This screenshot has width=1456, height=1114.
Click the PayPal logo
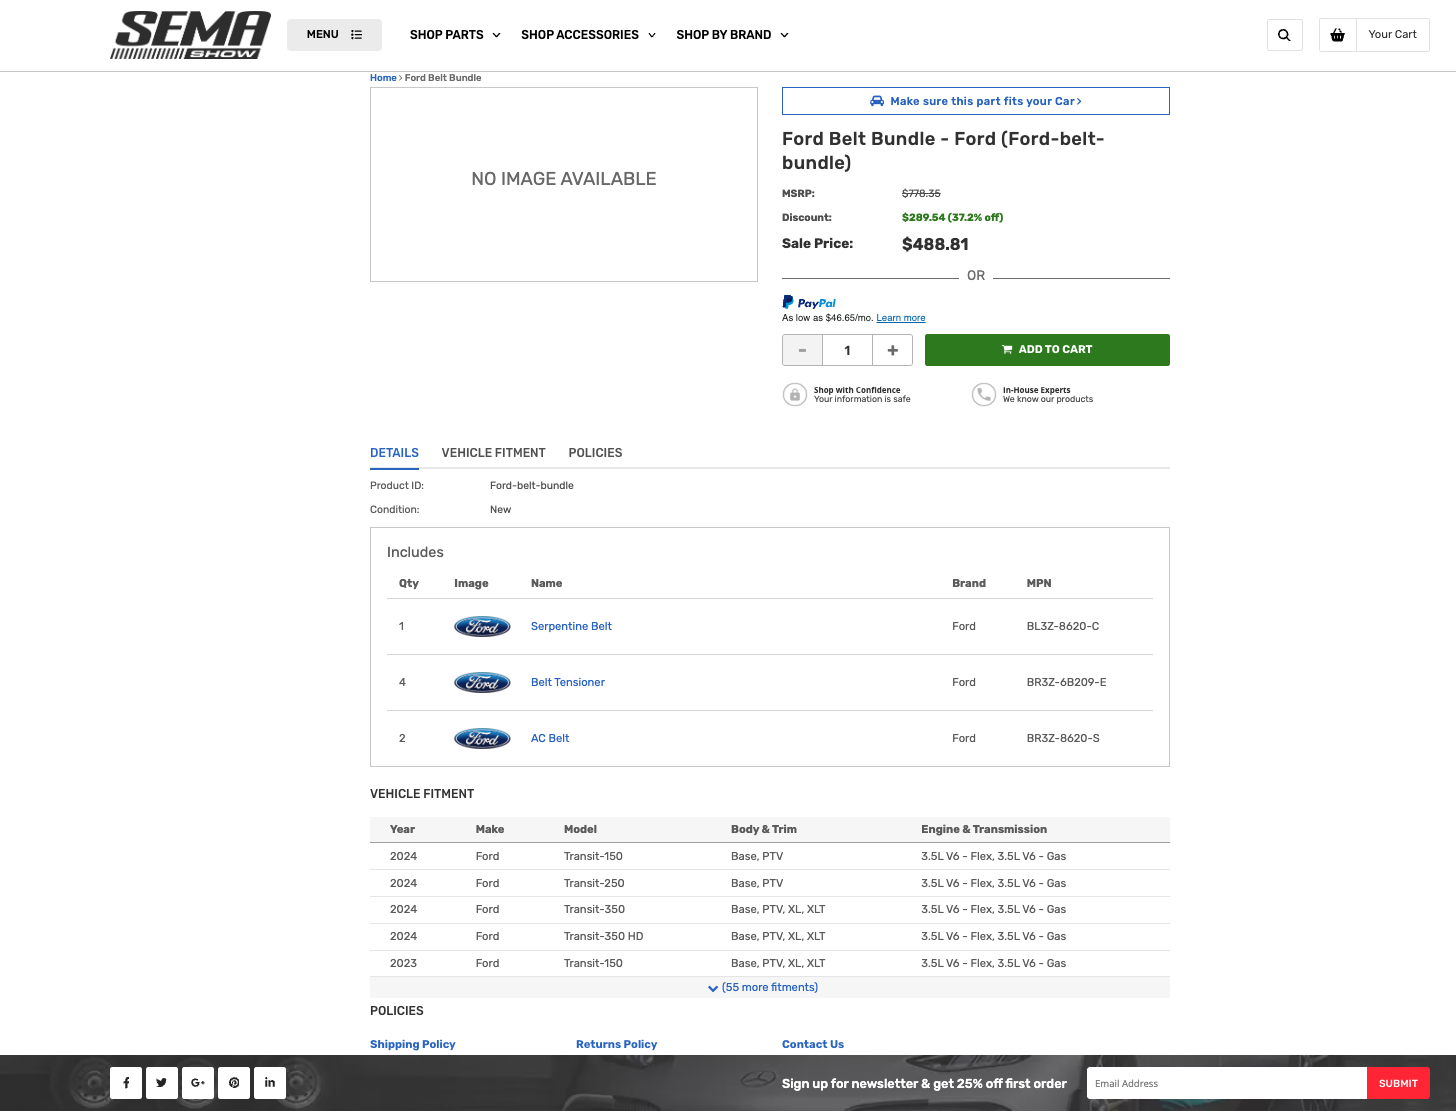[x=809, y=303]
